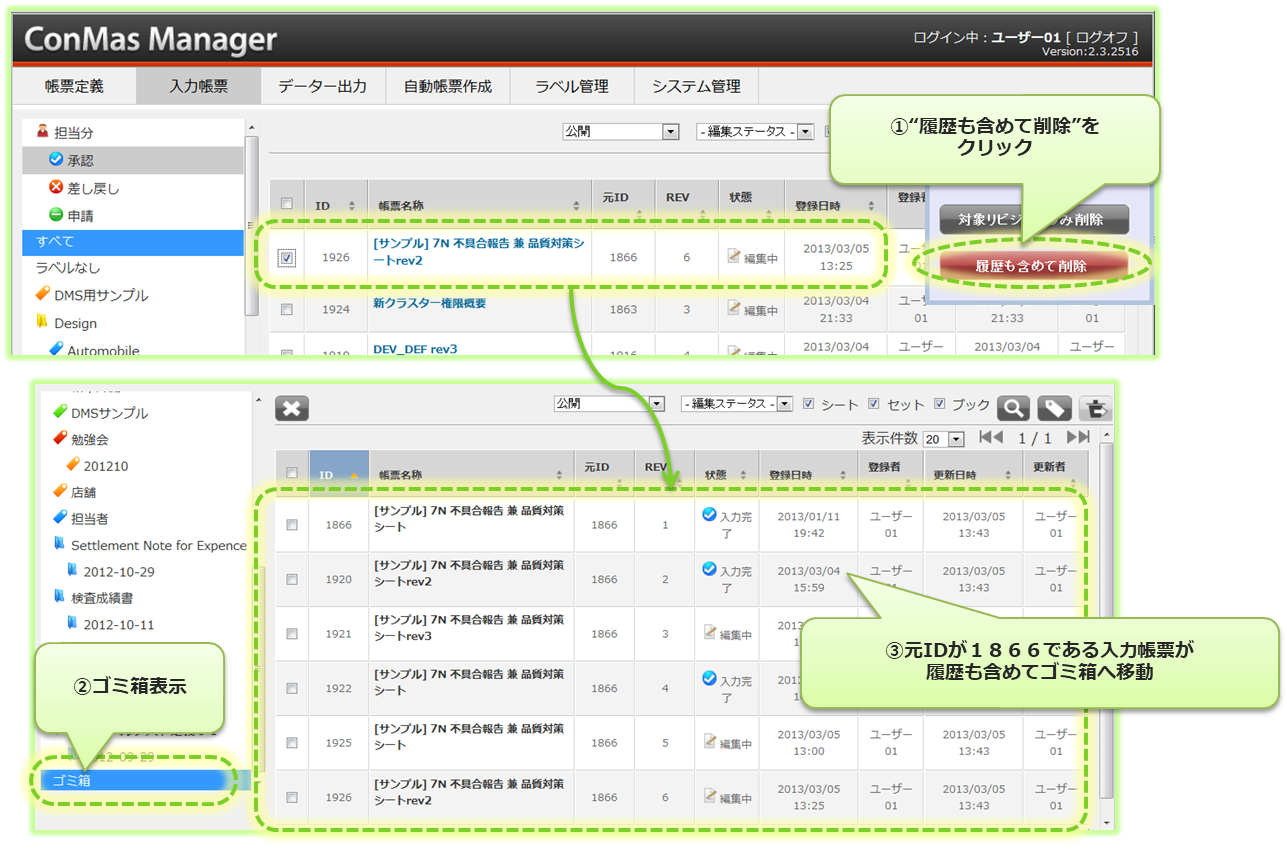Switch to the 帳票定義 tab
The height and width of the screenshot is (849, 1287).
point(74,86)
